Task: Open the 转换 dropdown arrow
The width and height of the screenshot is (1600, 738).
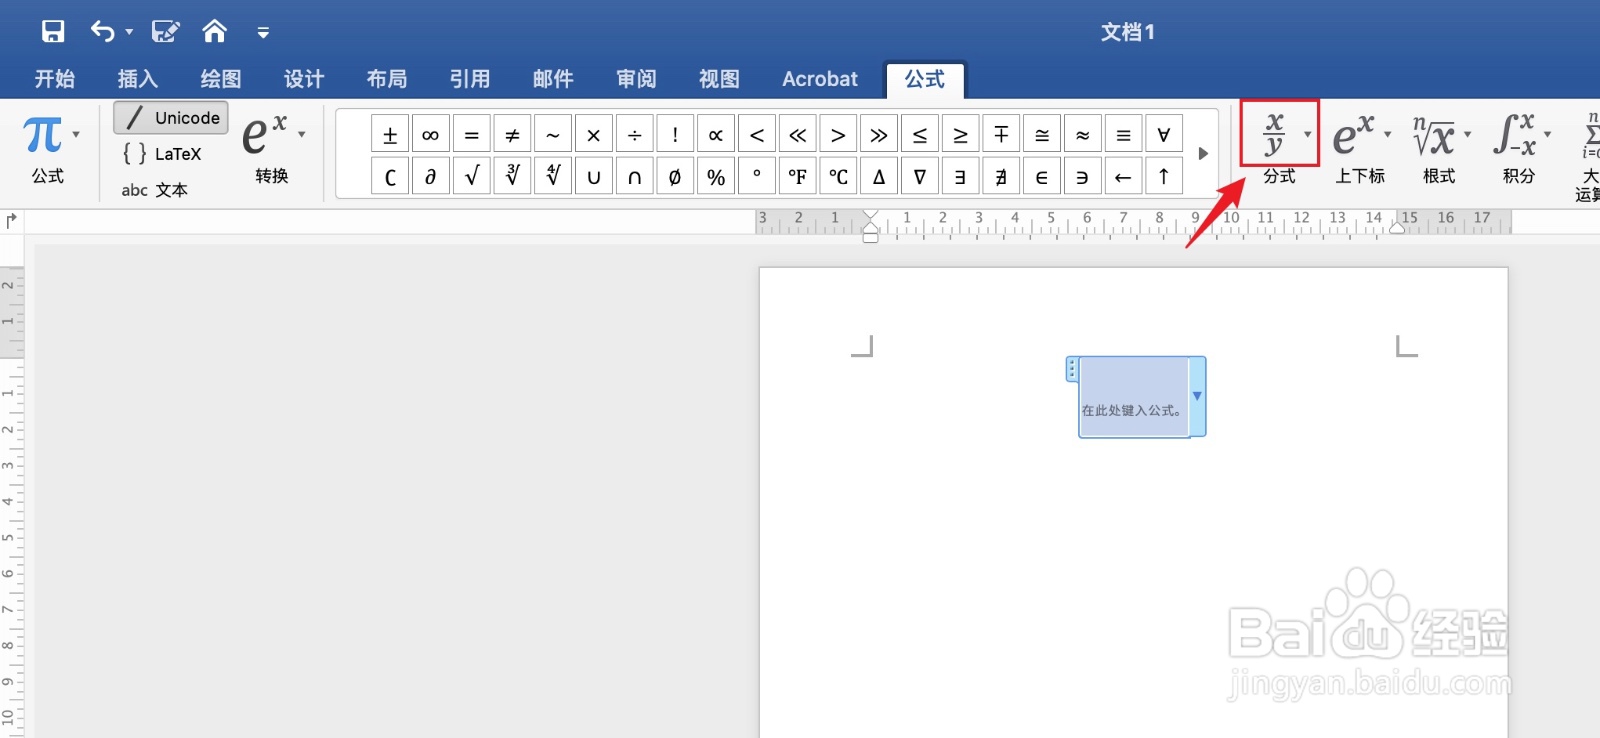Action: point(302,134)
